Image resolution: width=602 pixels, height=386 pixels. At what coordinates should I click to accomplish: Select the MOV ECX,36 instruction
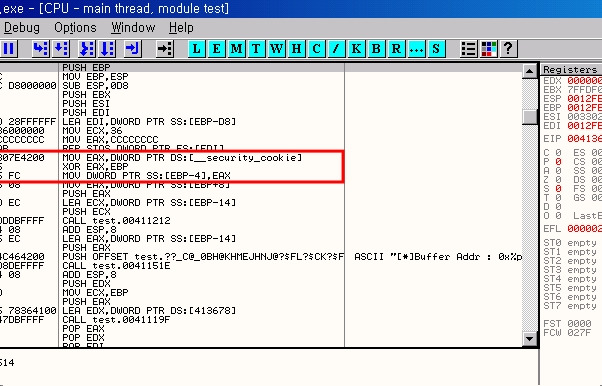pyautogui.click(x=93, y=131)
